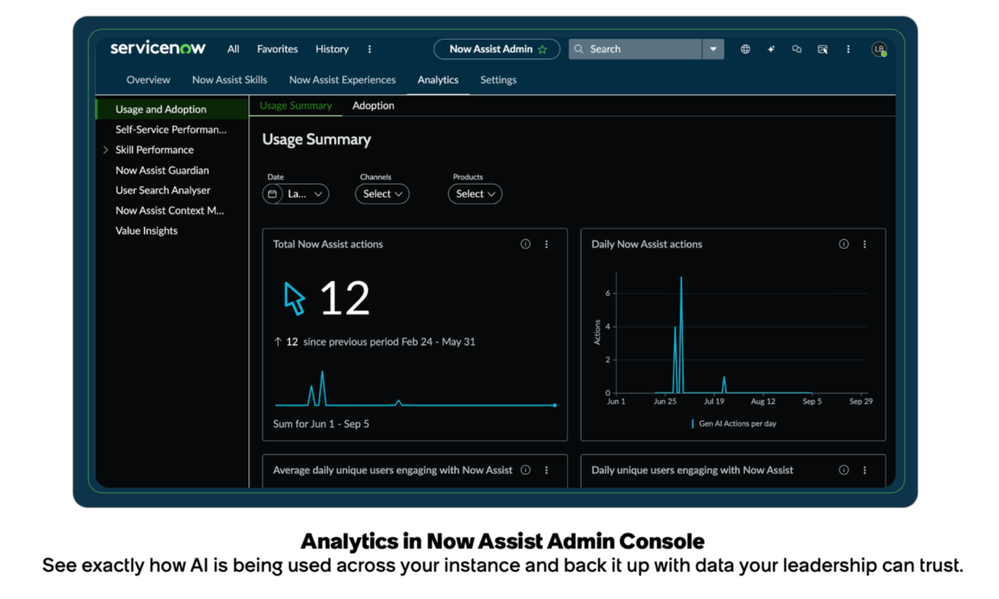Expand the Skill Performance sidebar section
Image resolution: width=999 pixels, height=599 pixels.
pyautogui.click(x=107, y=149)
